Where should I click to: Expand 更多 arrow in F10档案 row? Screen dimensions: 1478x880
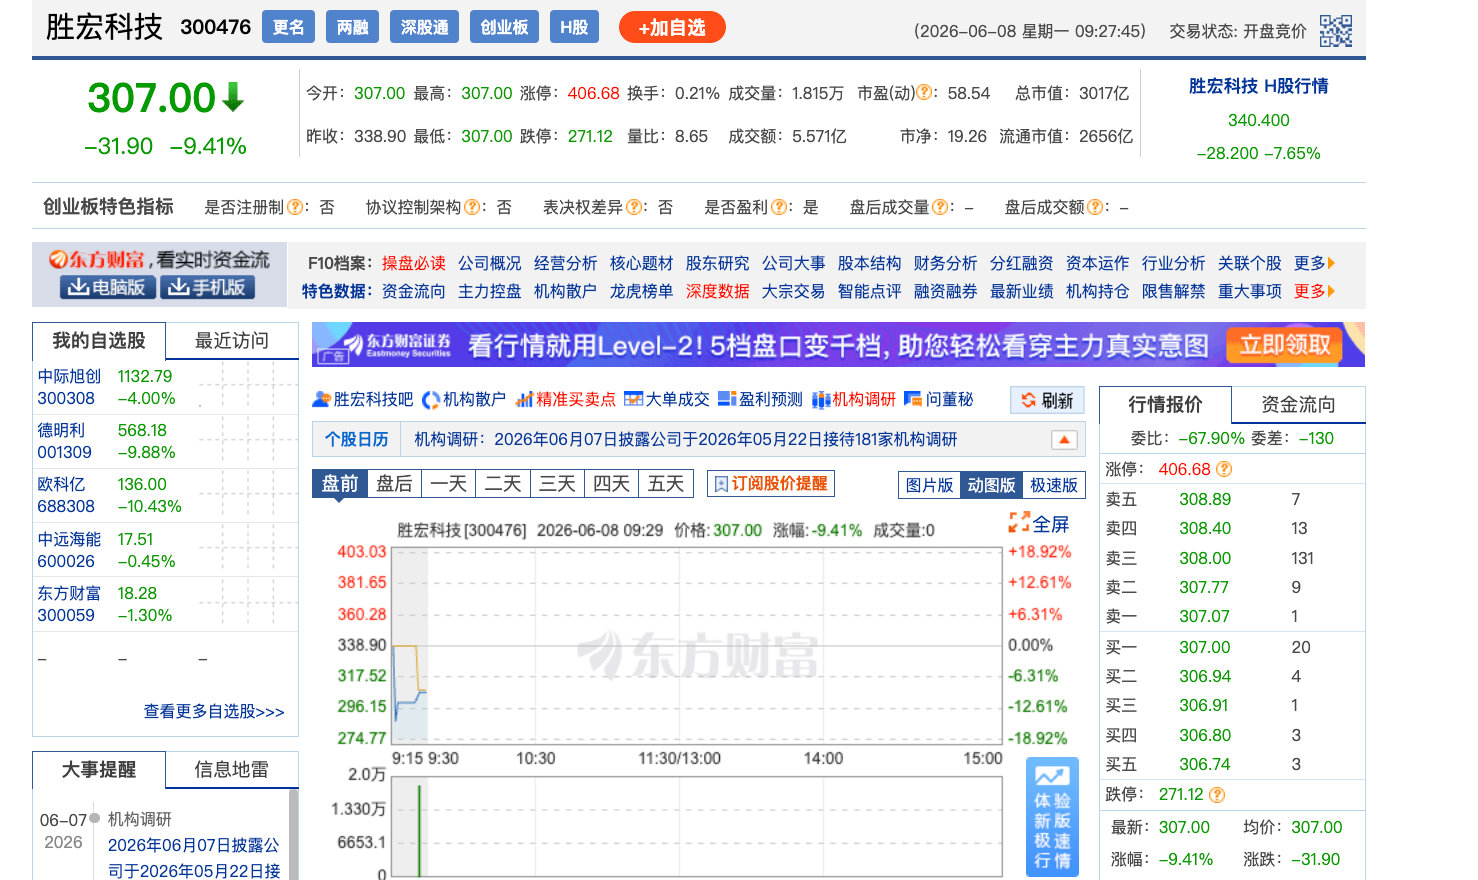pyautogui.click(x=1314, y=263)
